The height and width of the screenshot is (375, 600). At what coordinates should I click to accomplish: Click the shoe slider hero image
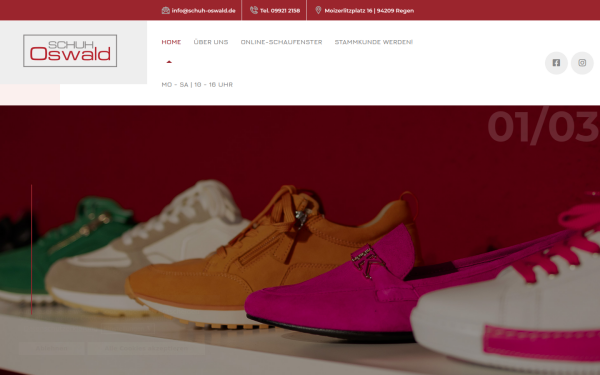[x=300, y=240]
